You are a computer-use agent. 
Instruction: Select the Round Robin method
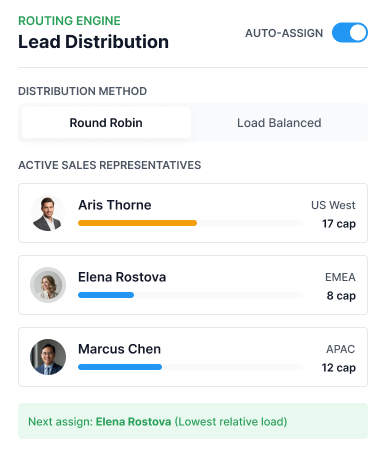pos(106,123)
